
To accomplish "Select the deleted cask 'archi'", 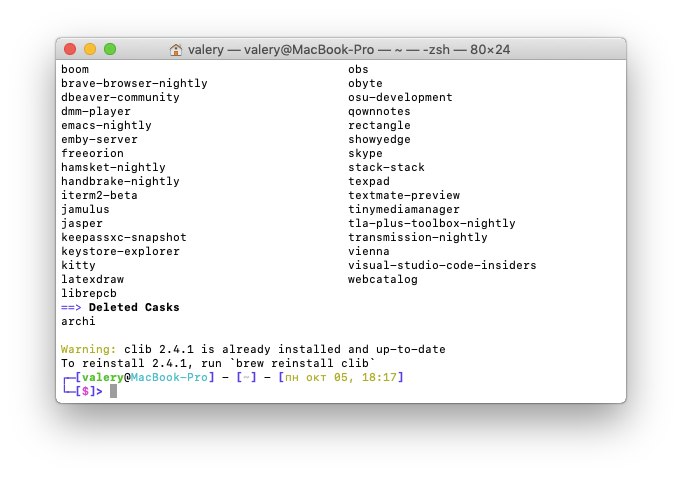I will point(78,321).
